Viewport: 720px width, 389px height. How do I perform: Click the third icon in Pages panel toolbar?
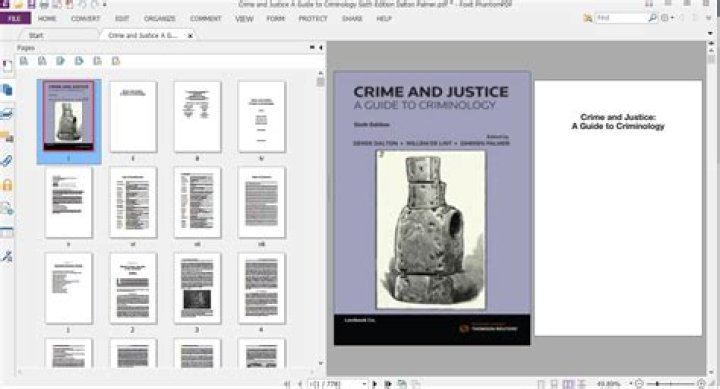61,61
